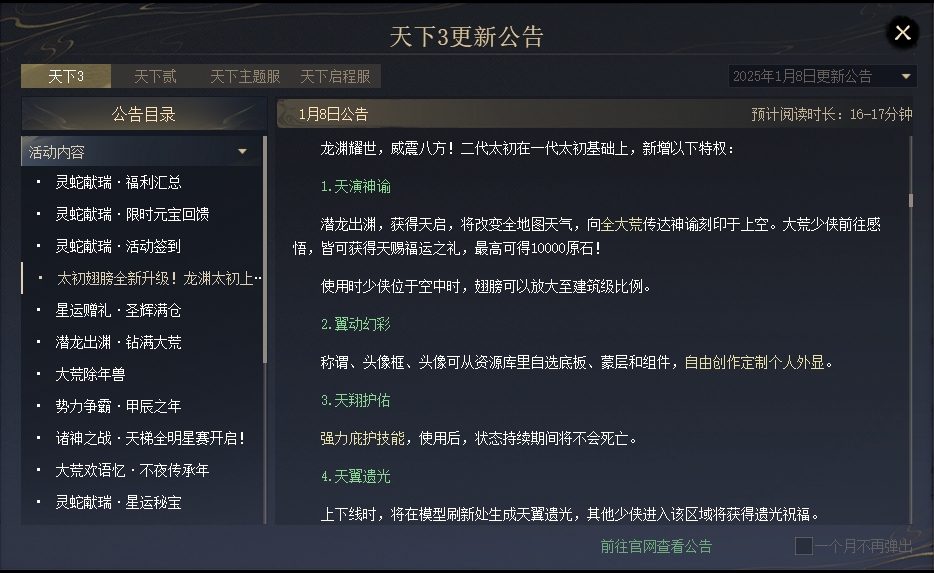Jump to 星运赠礼·圣辉满仓 section
Viewport: 934px width, 573px height.
pos(118,310)
